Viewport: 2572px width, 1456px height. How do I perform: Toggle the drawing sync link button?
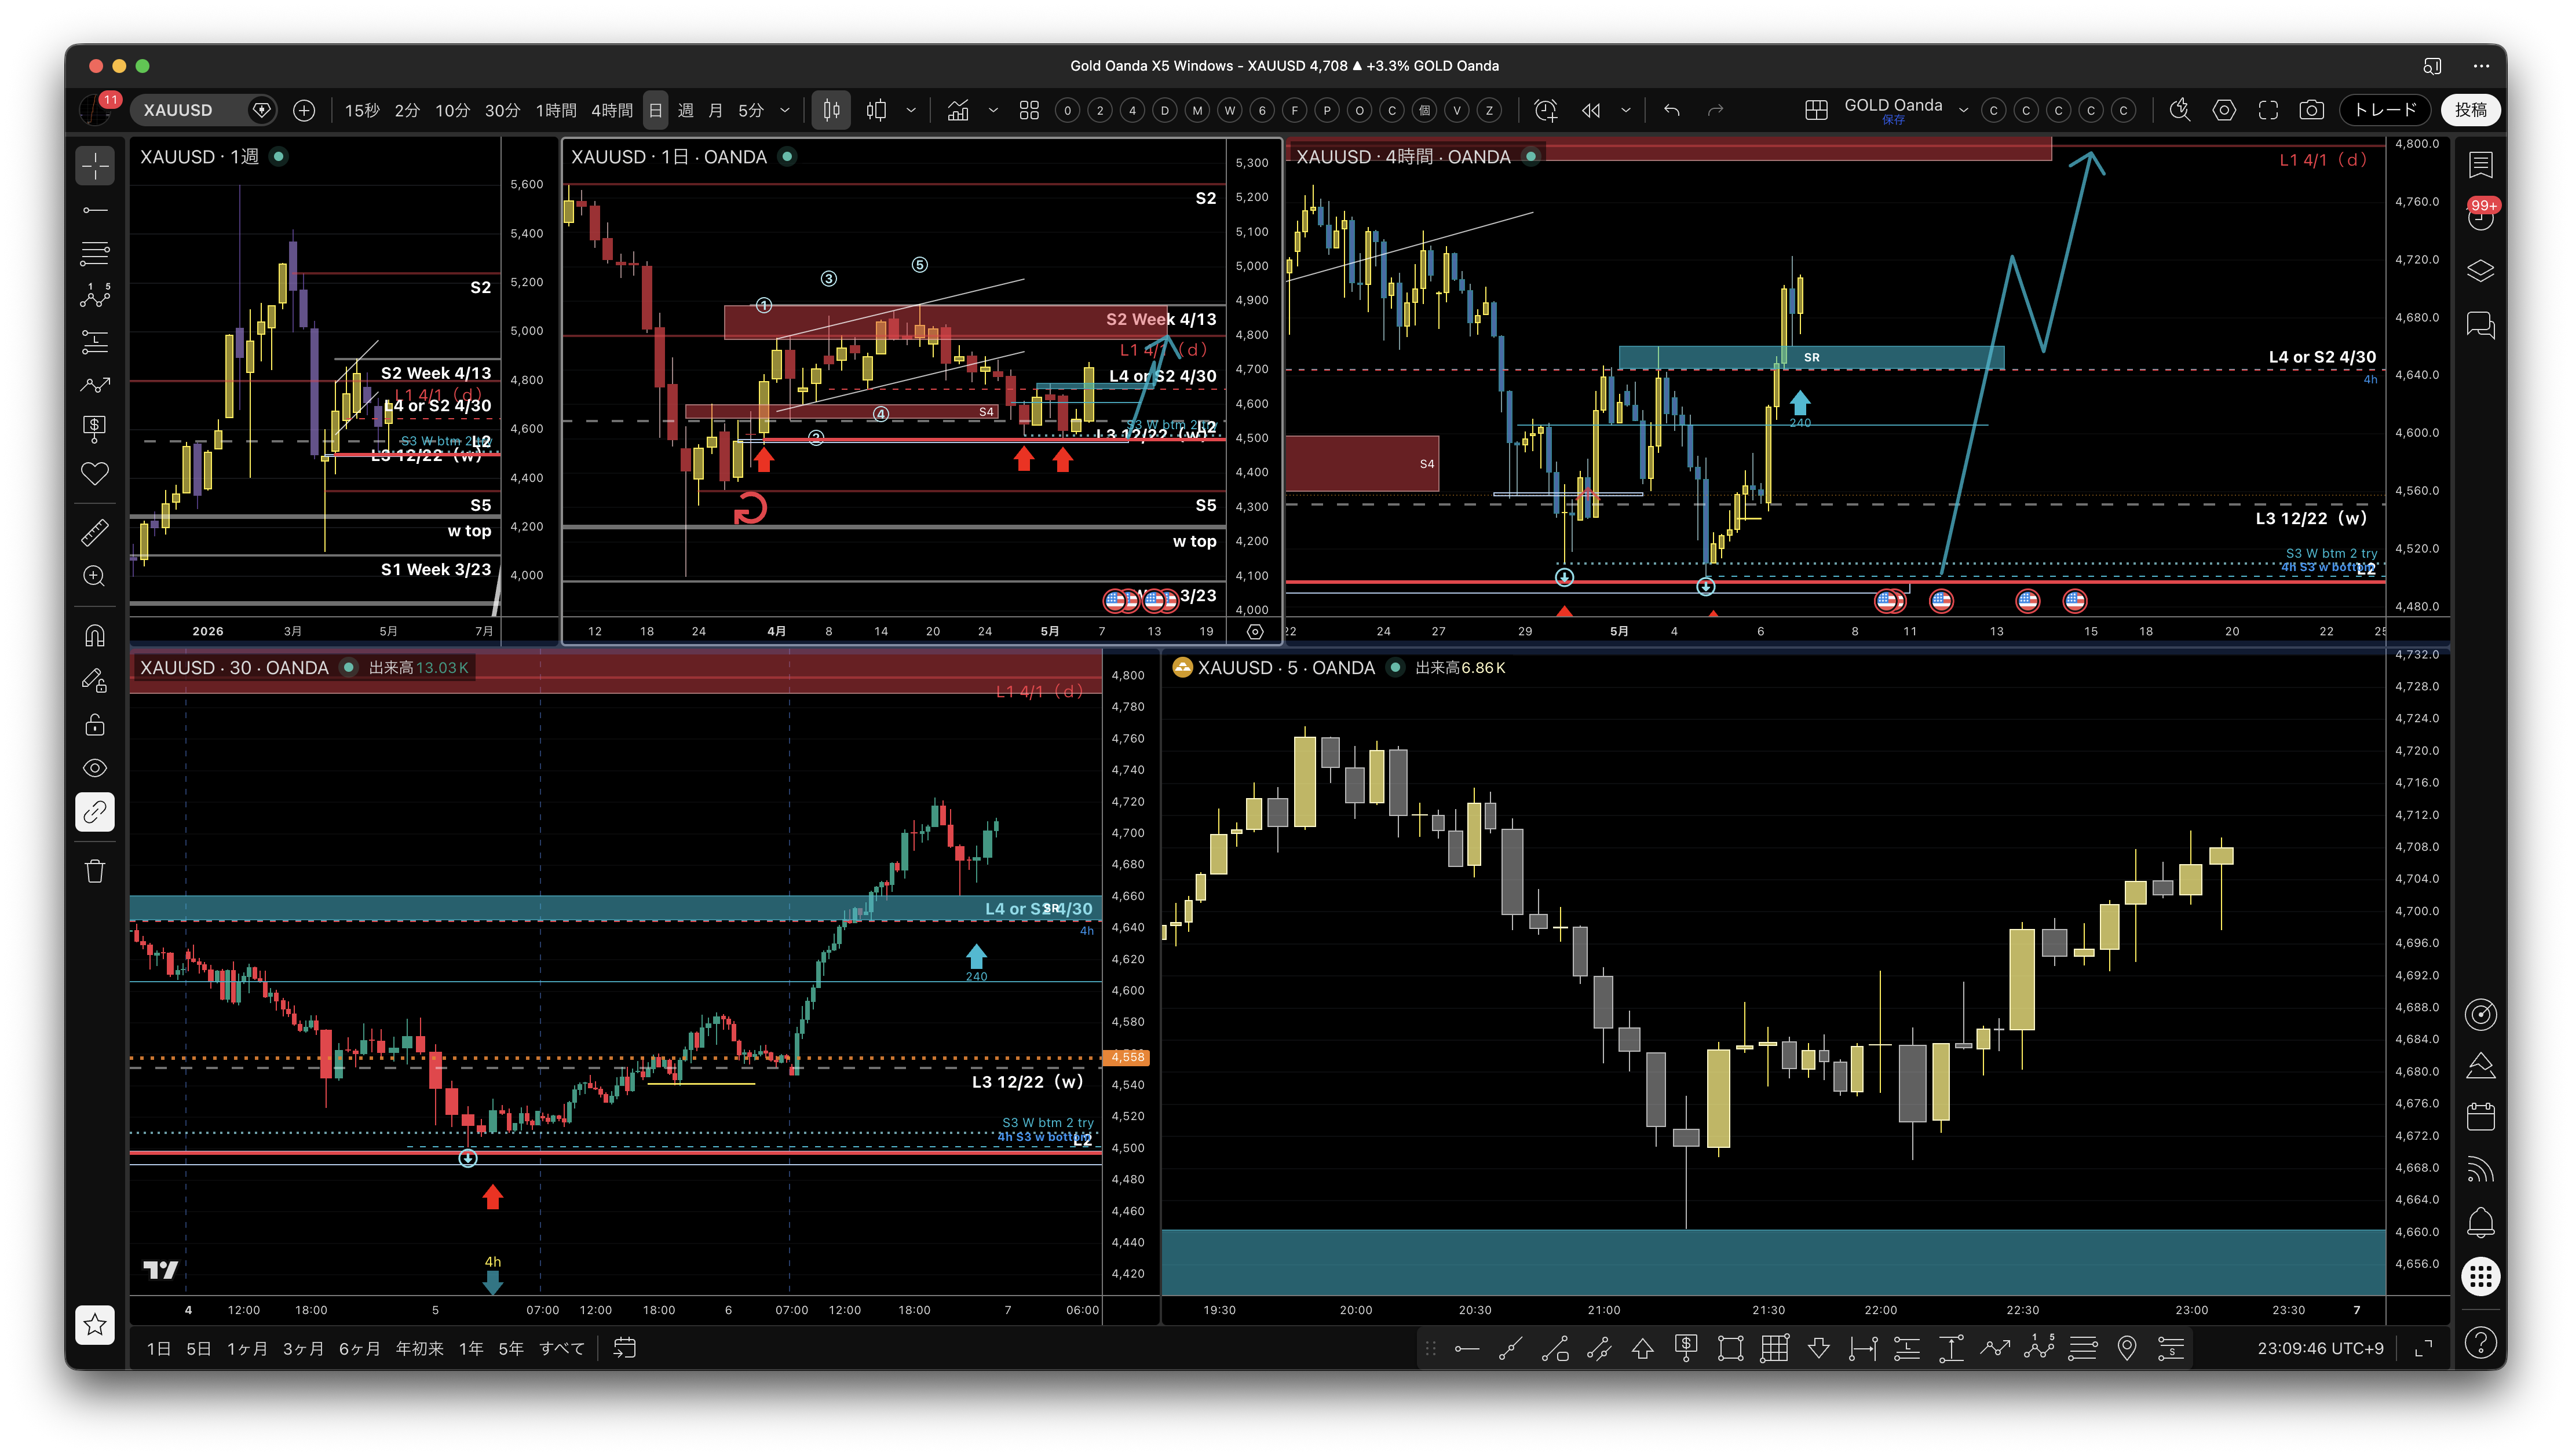95,812
